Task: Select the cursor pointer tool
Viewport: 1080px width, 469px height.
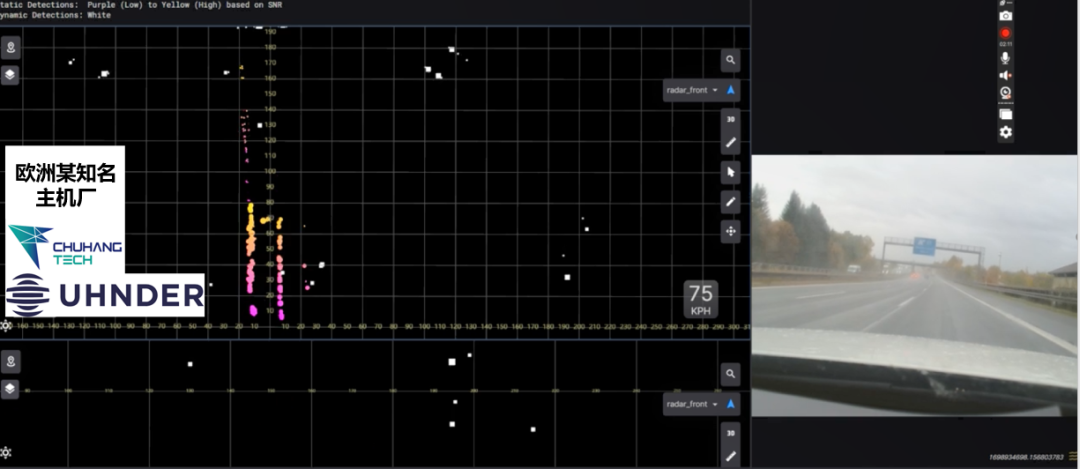Action: [x=731, y=172]
